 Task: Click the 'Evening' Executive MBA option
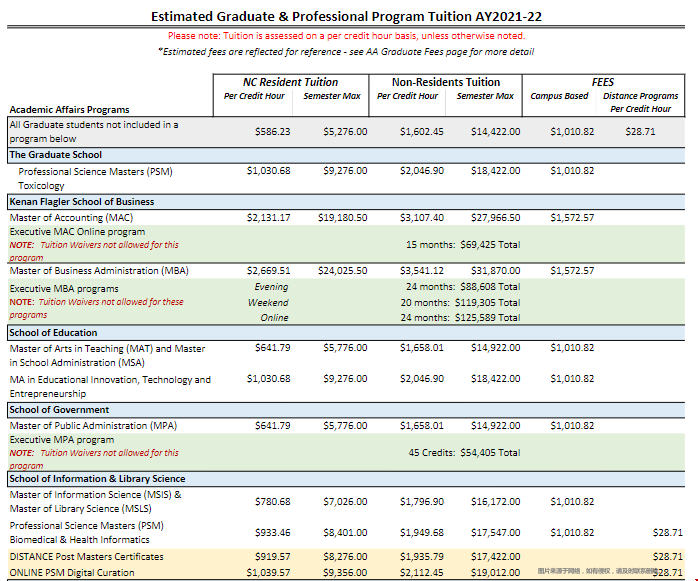271,287
